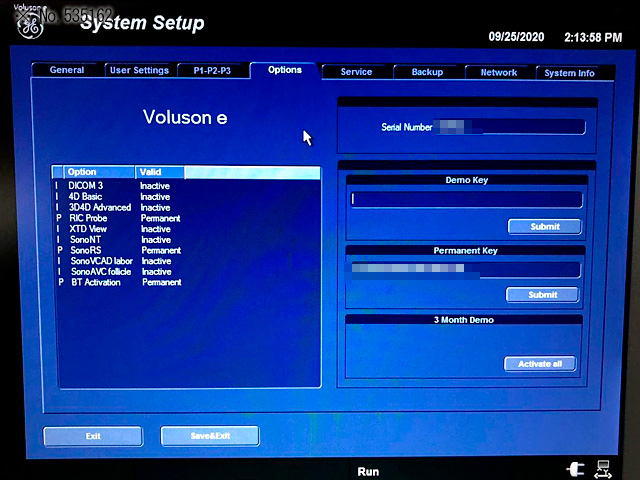Click the Inactive status of DICOM 3
This screenshot has width=640, height=480.
click(155, 186)
